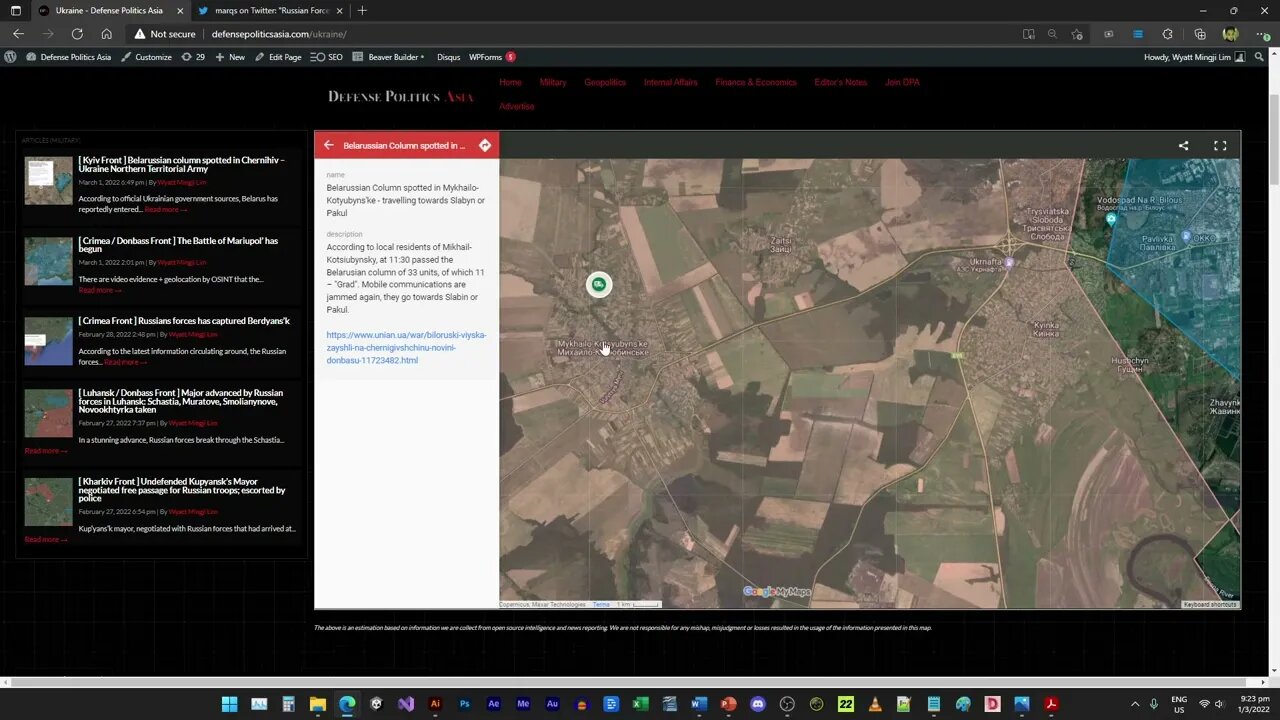Open the Advertise menu item
This screenshot has width=1280, height=720.
[517, 106]
